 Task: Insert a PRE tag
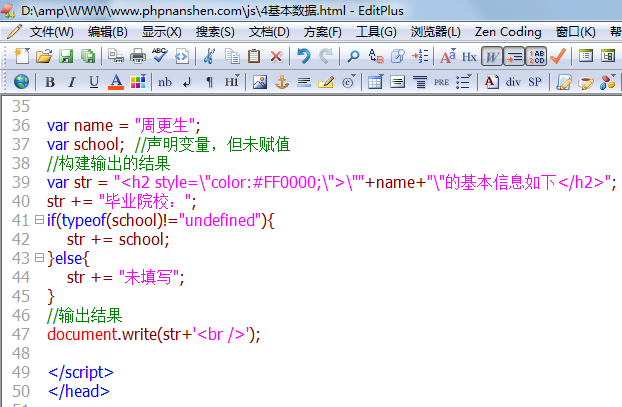click(x=442, y=82)
